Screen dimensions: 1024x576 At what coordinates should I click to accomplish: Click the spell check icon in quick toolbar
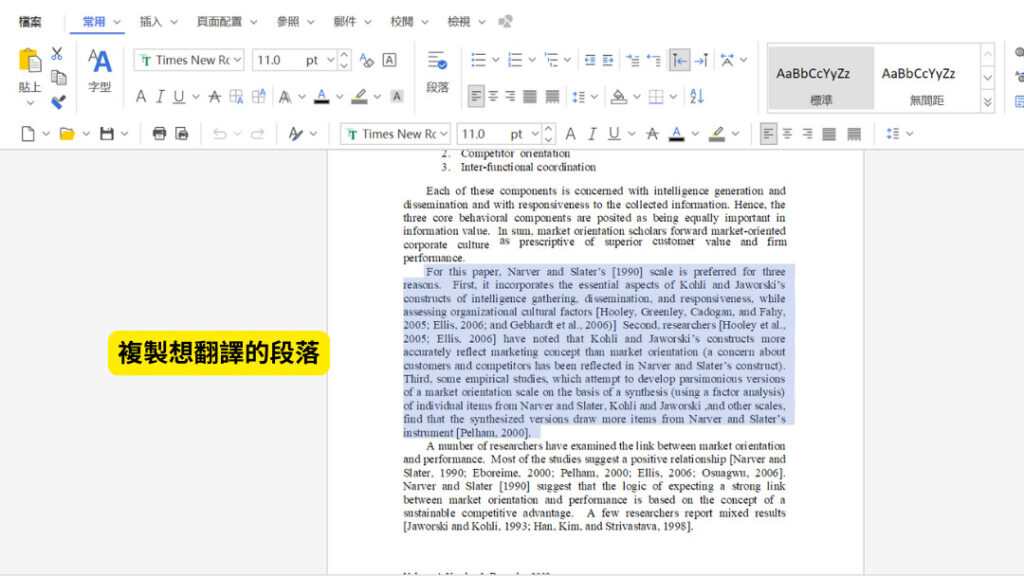point(295,134)
